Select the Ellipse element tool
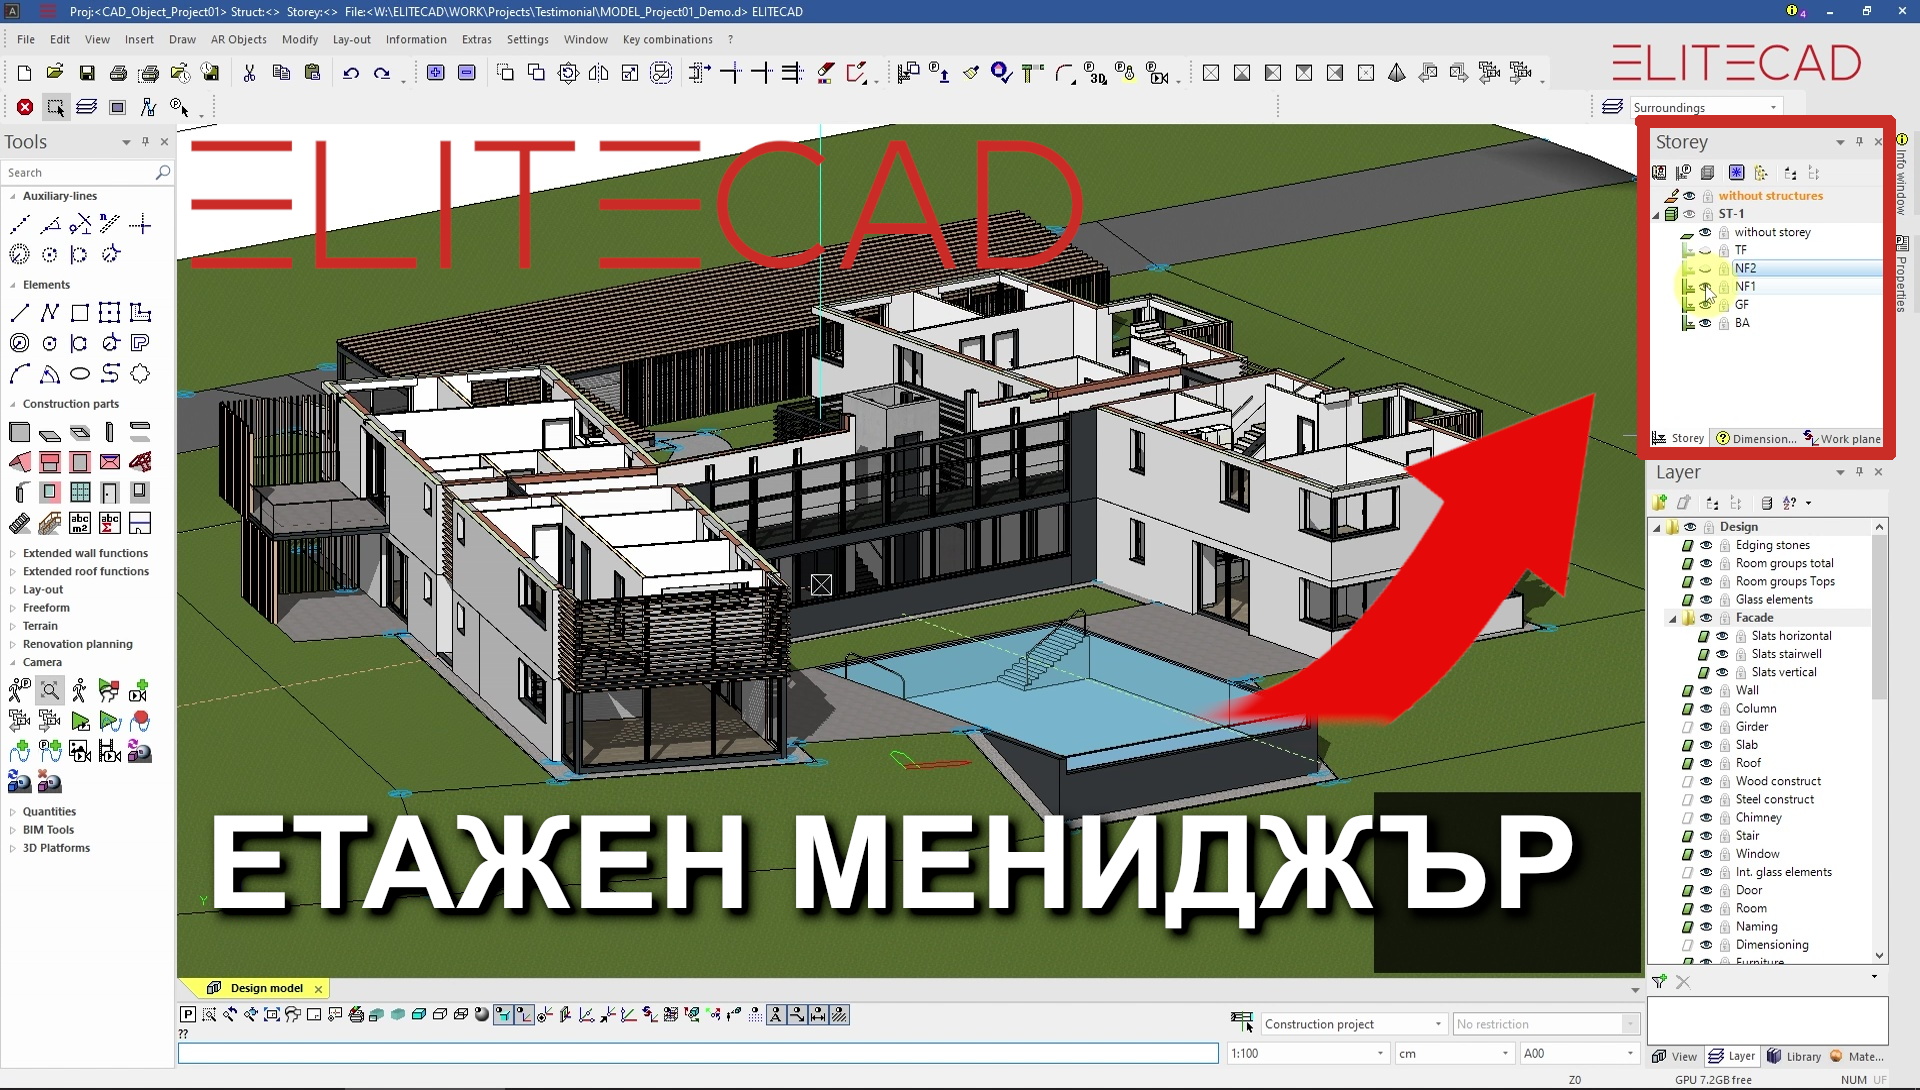Viewport: 1920px width, 1090px height. pyautogui.click(x=80, y=374)
